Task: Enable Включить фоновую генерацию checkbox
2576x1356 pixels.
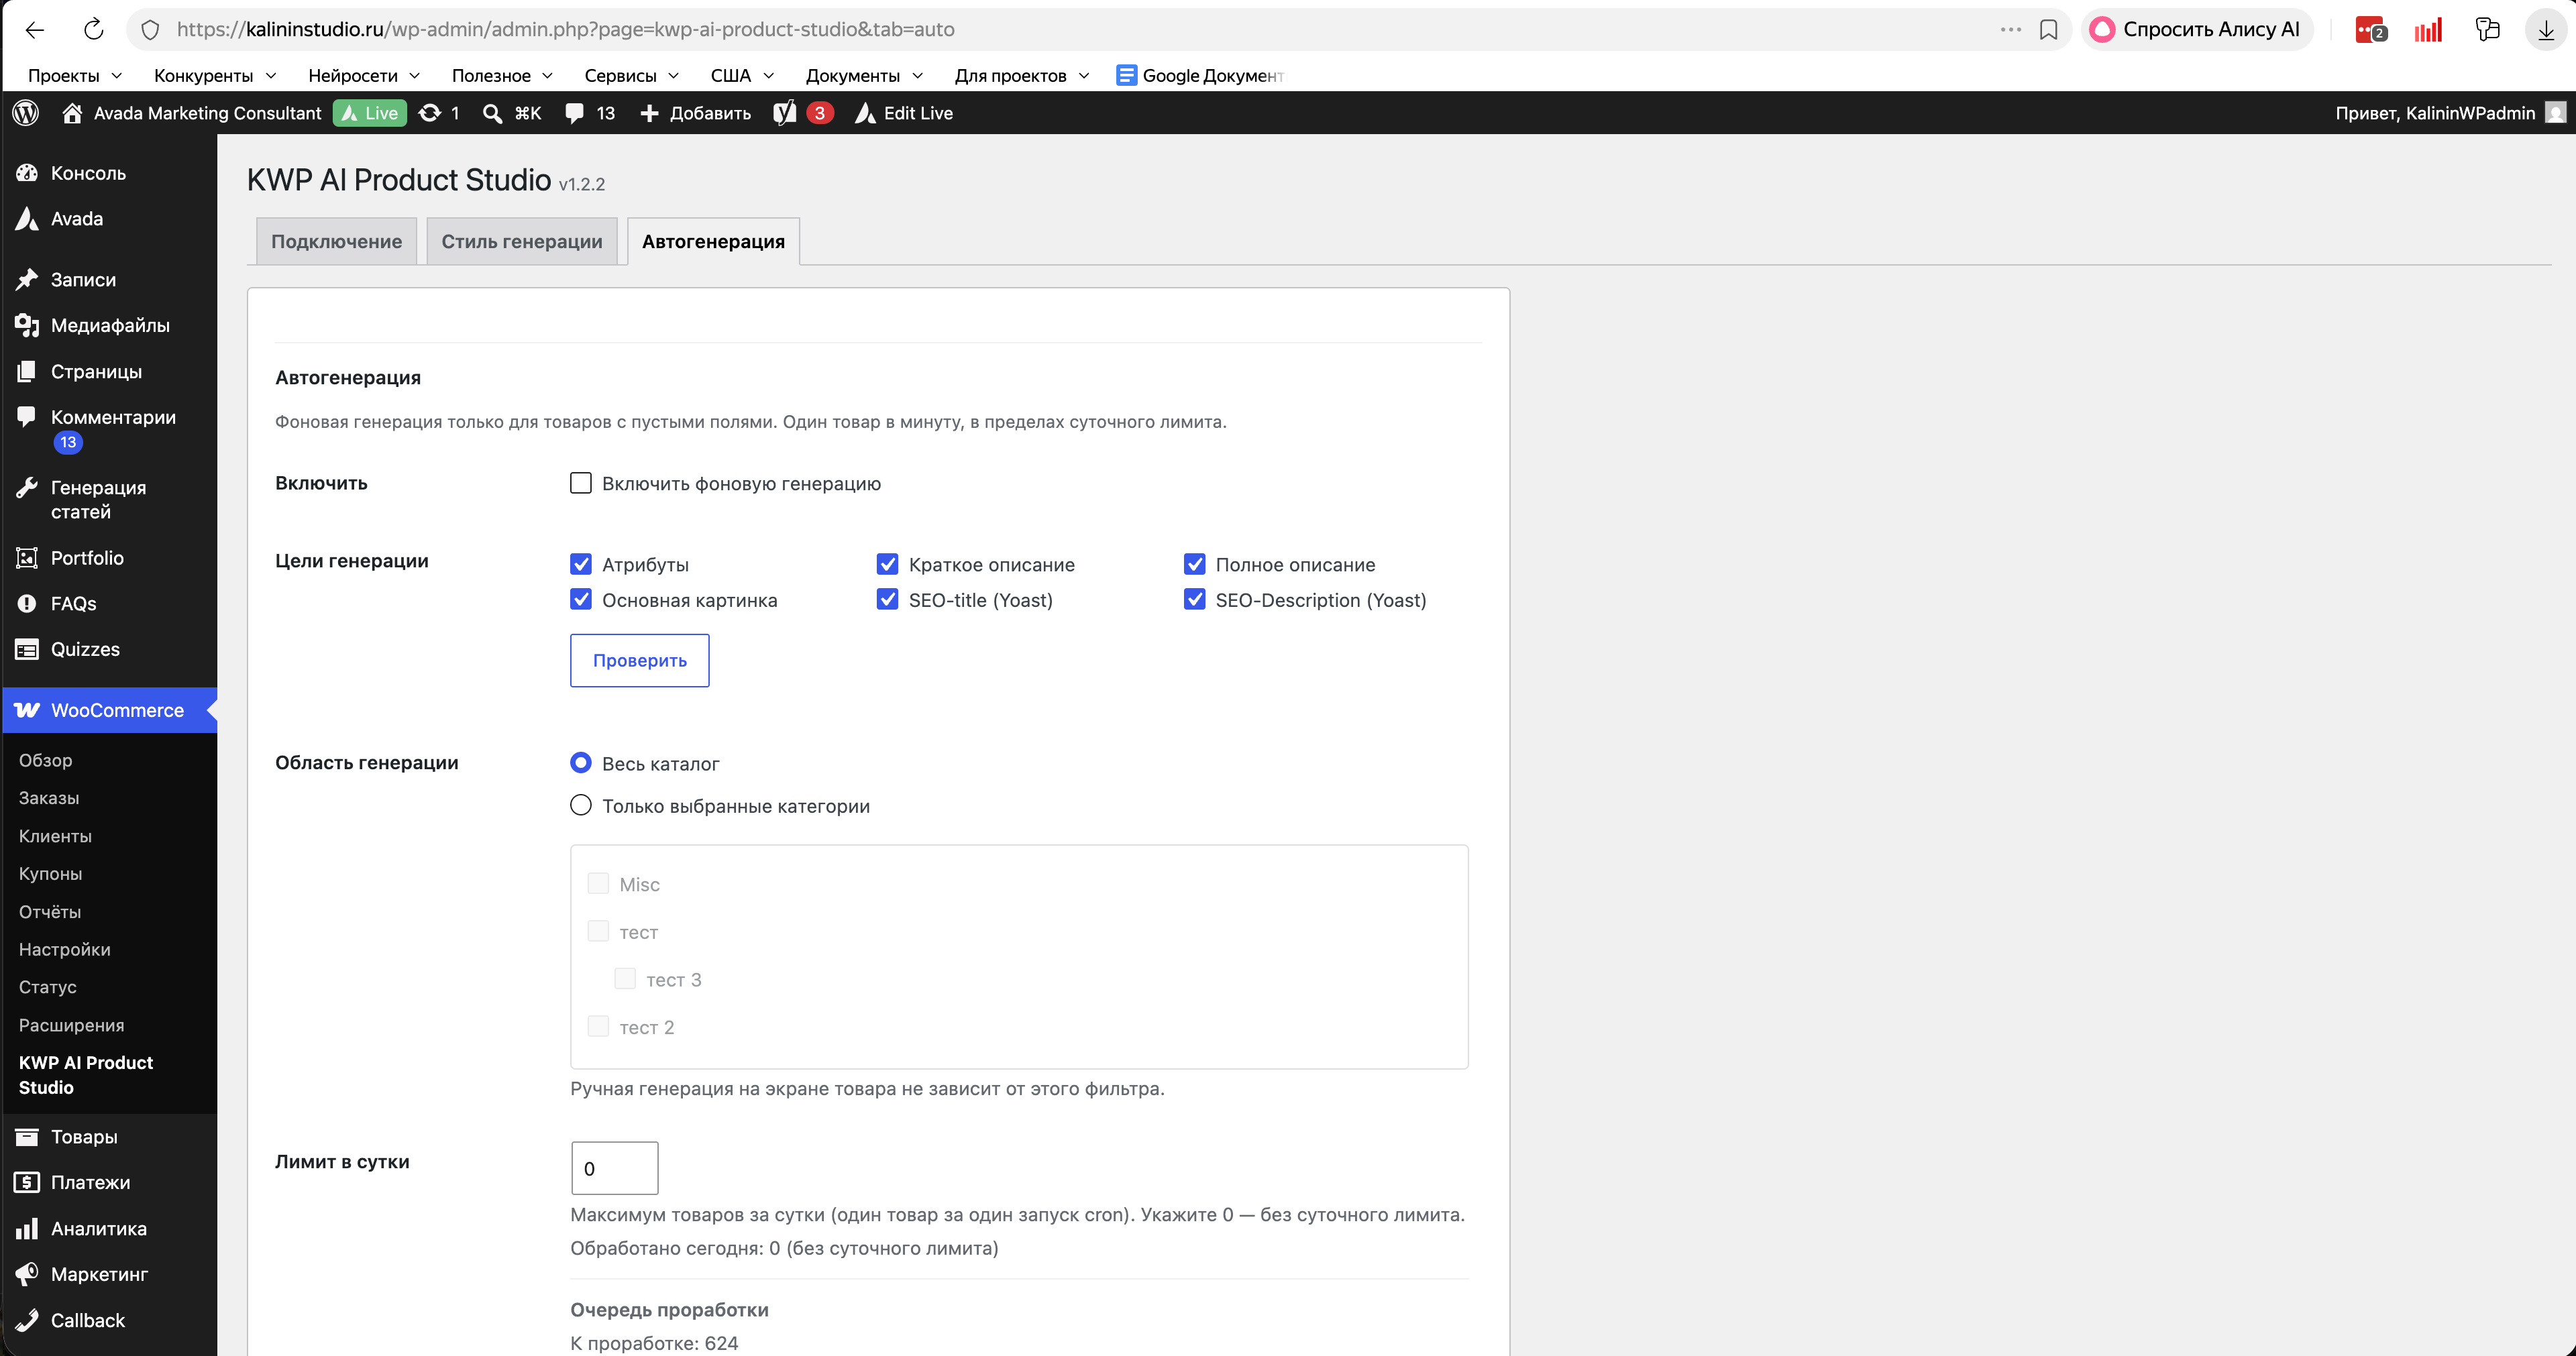Action: [x=581, y=483]
